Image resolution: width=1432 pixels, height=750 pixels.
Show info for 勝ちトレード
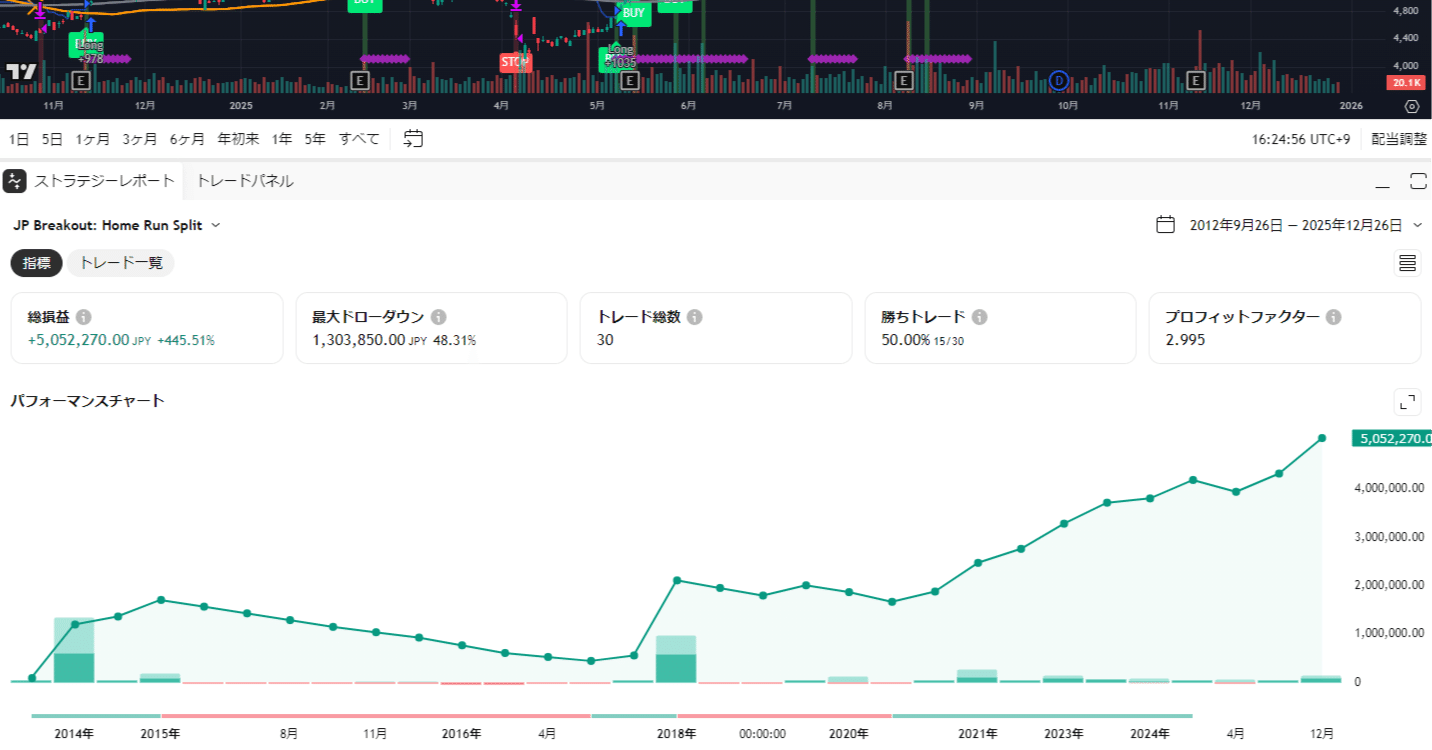pos(980,317)
